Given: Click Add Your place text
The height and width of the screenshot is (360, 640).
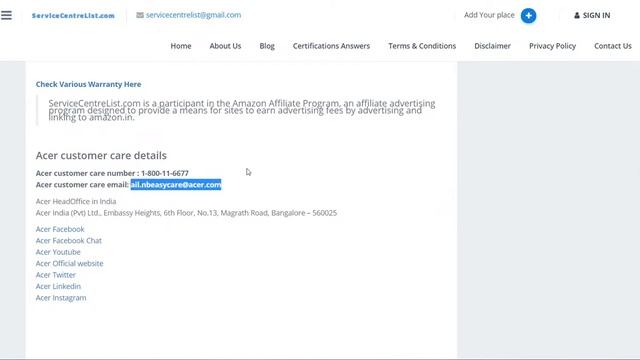Looking at the screenshot, I should [489, 15].
